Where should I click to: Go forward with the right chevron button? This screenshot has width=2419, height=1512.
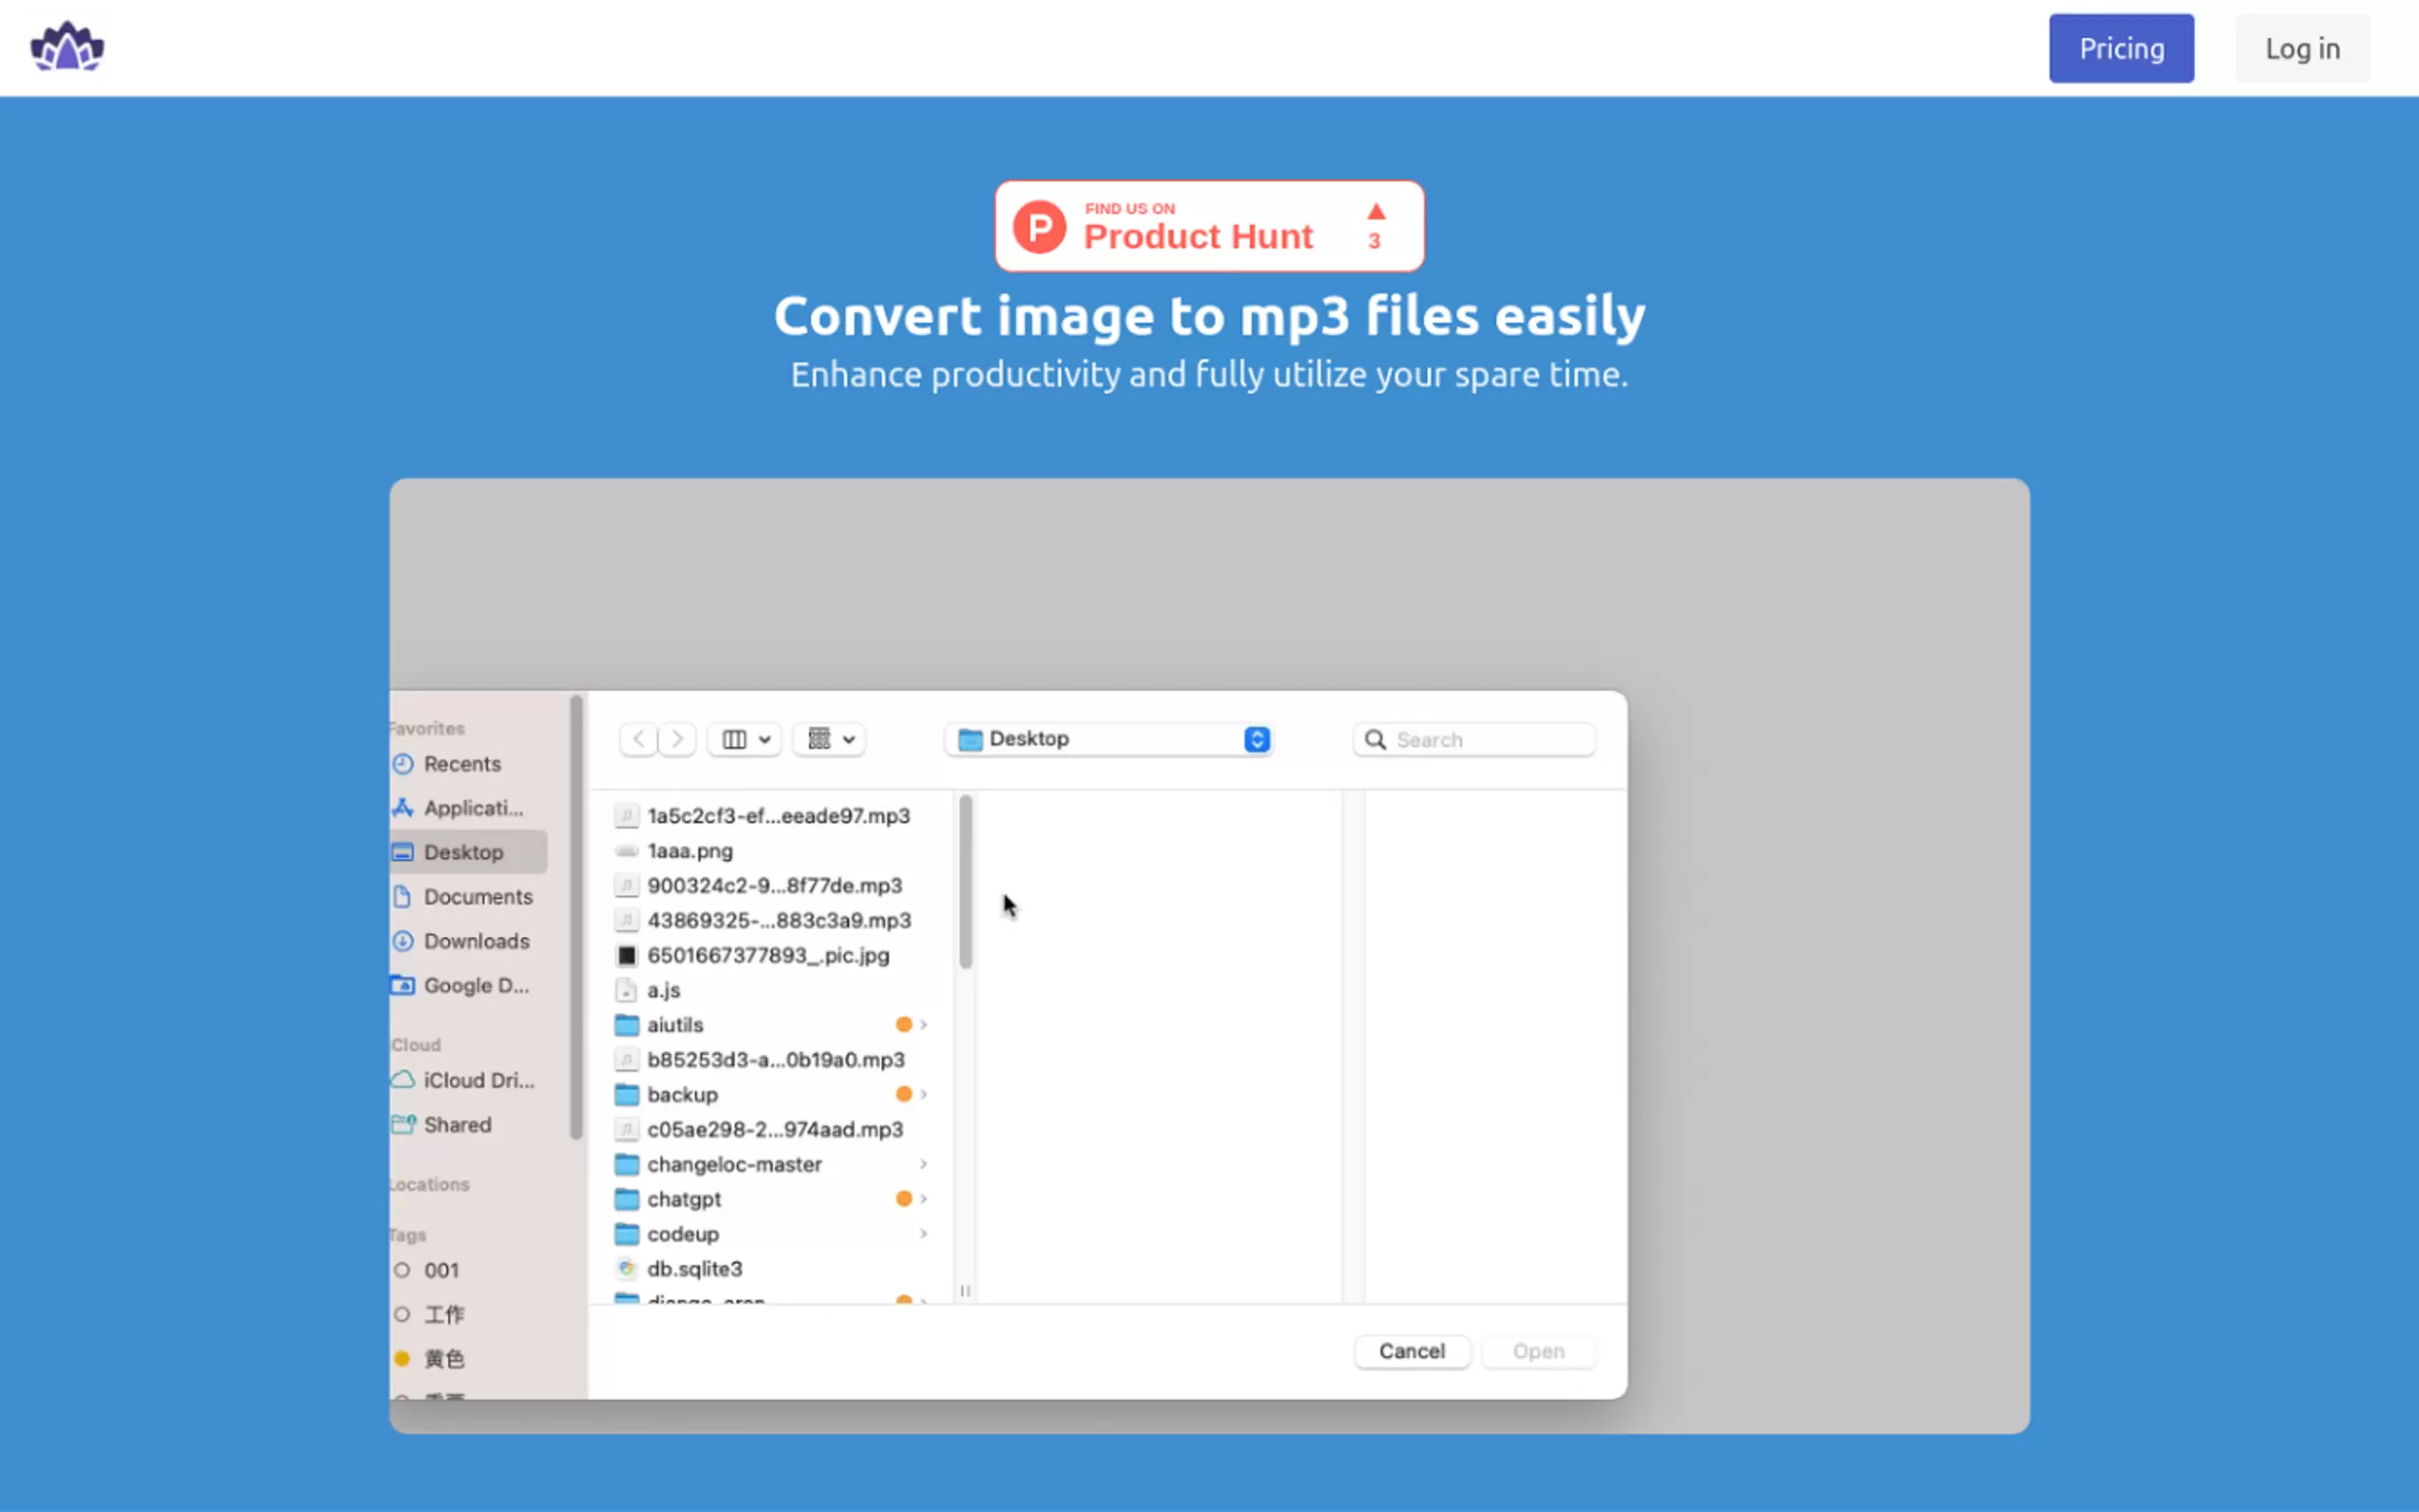677,739
